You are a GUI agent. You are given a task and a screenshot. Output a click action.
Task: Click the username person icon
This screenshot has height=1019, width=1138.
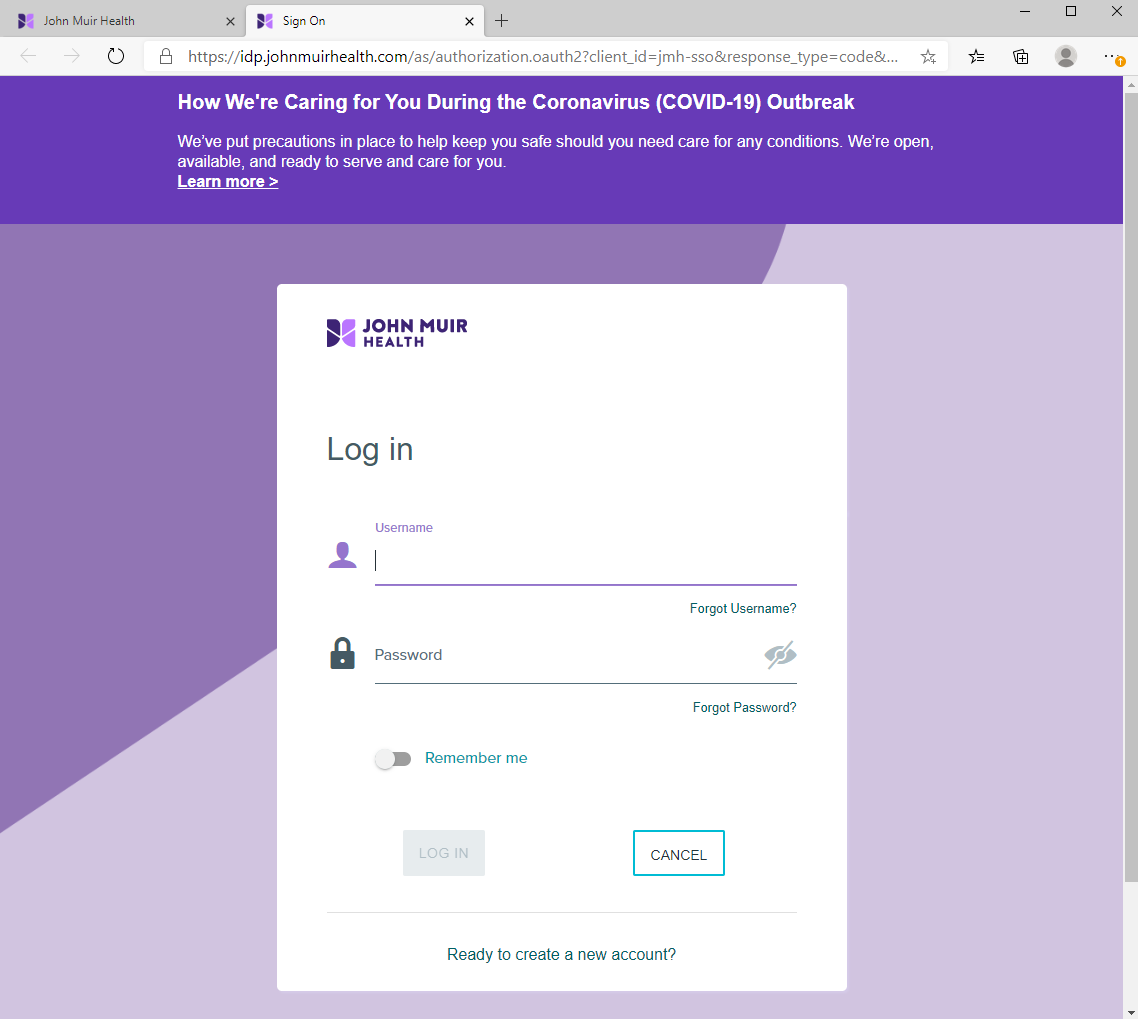coord(343,554)
